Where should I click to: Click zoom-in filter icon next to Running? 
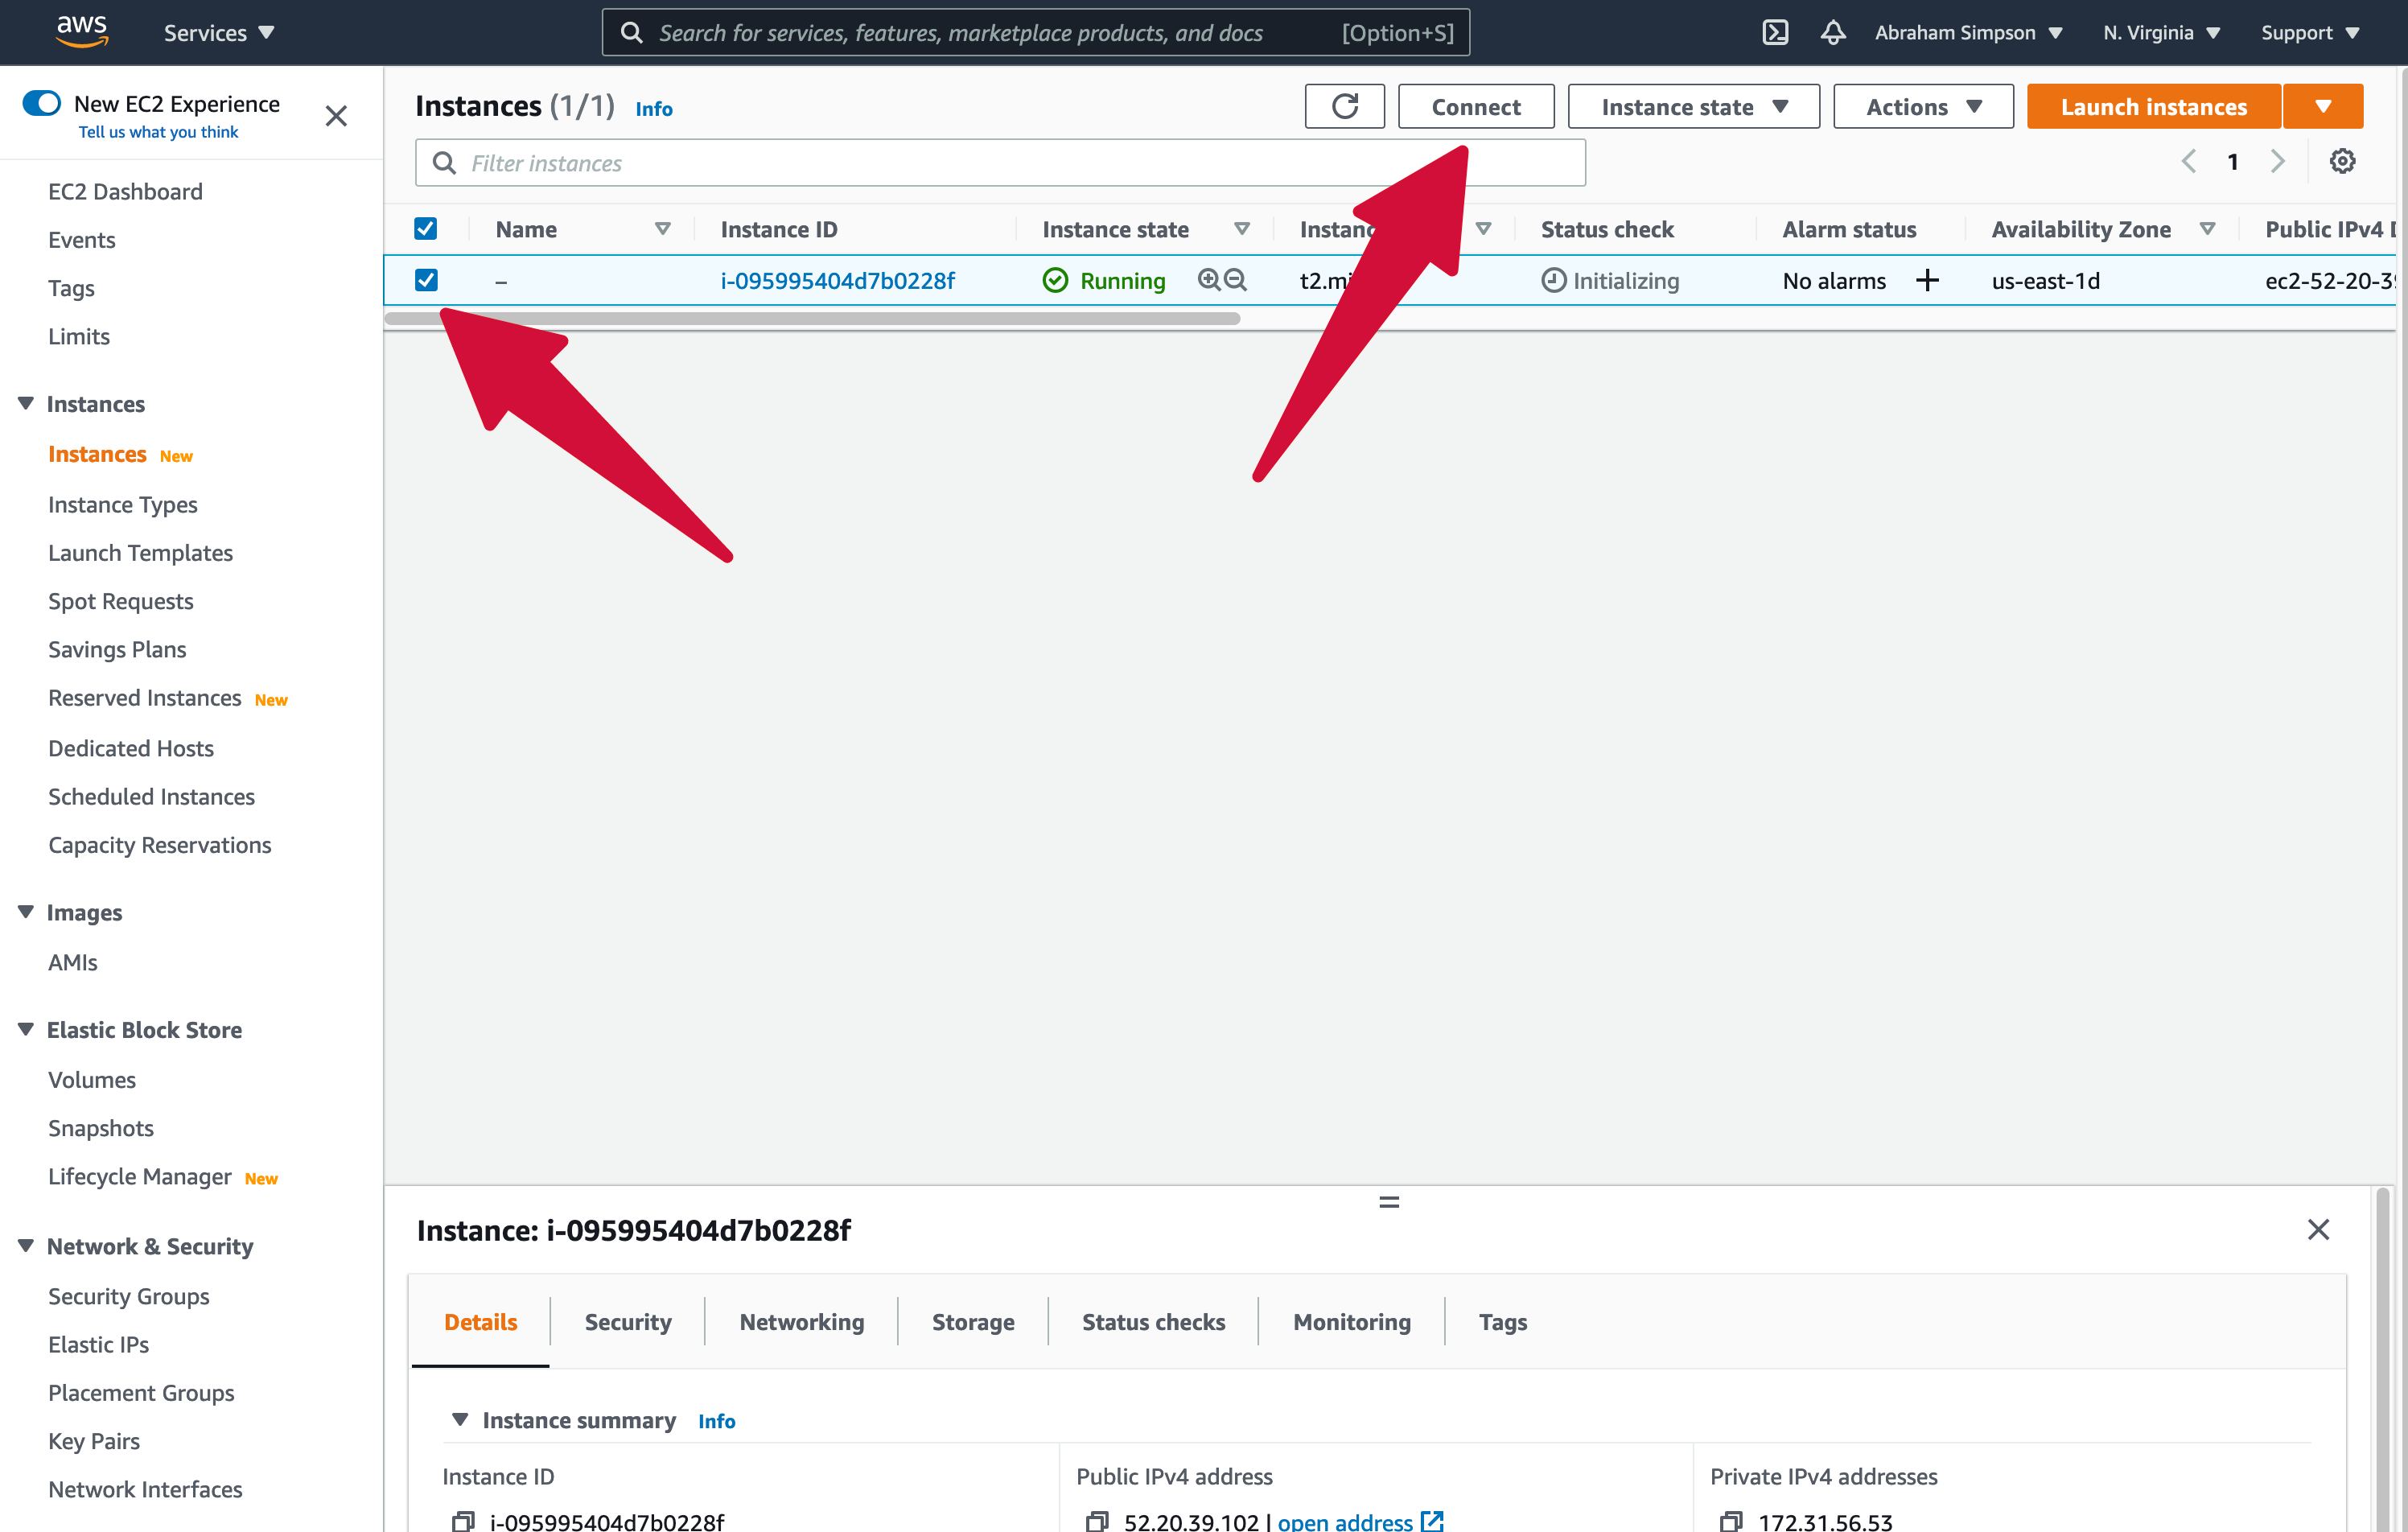tap(1208, 280)
